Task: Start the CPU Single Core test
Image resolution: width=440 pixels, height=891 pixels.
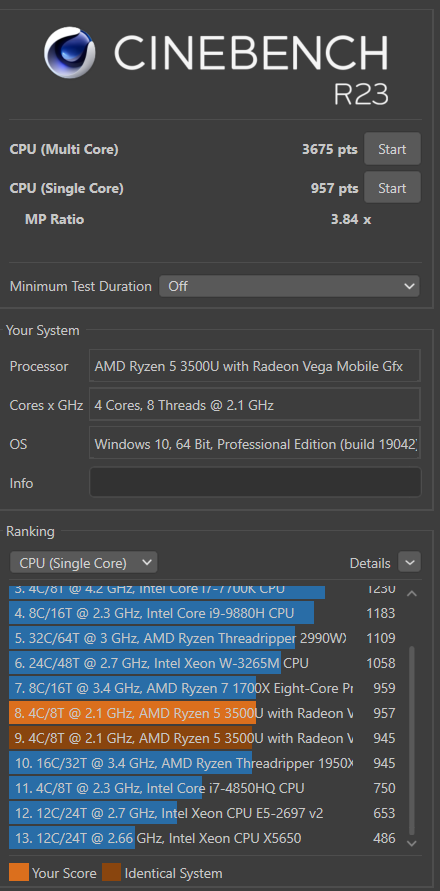Action: (392, 188)
